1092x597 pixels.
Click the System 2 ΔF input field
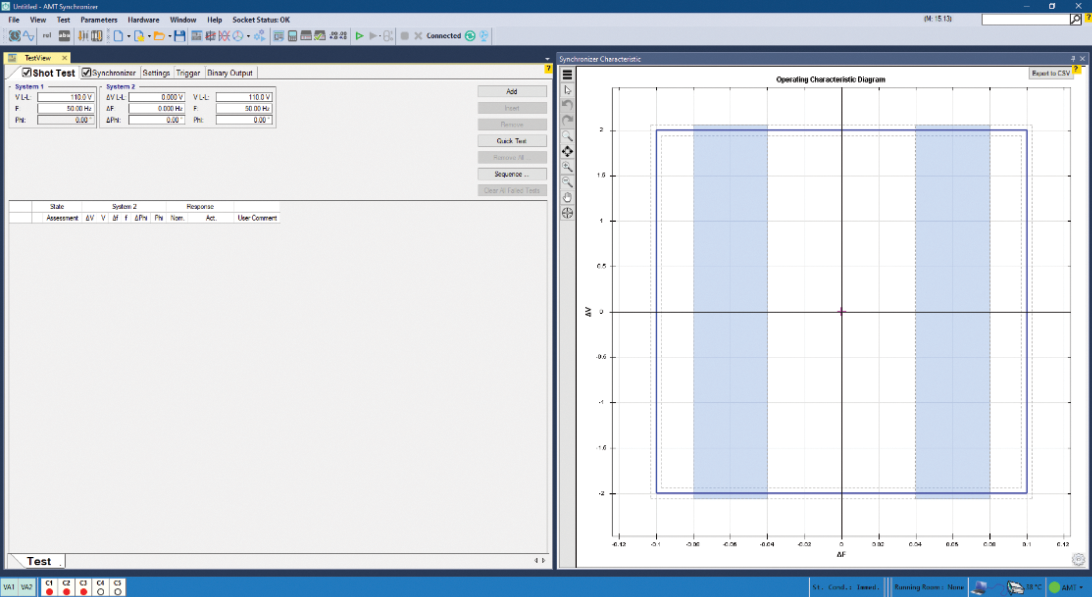[x=156, y=108]
